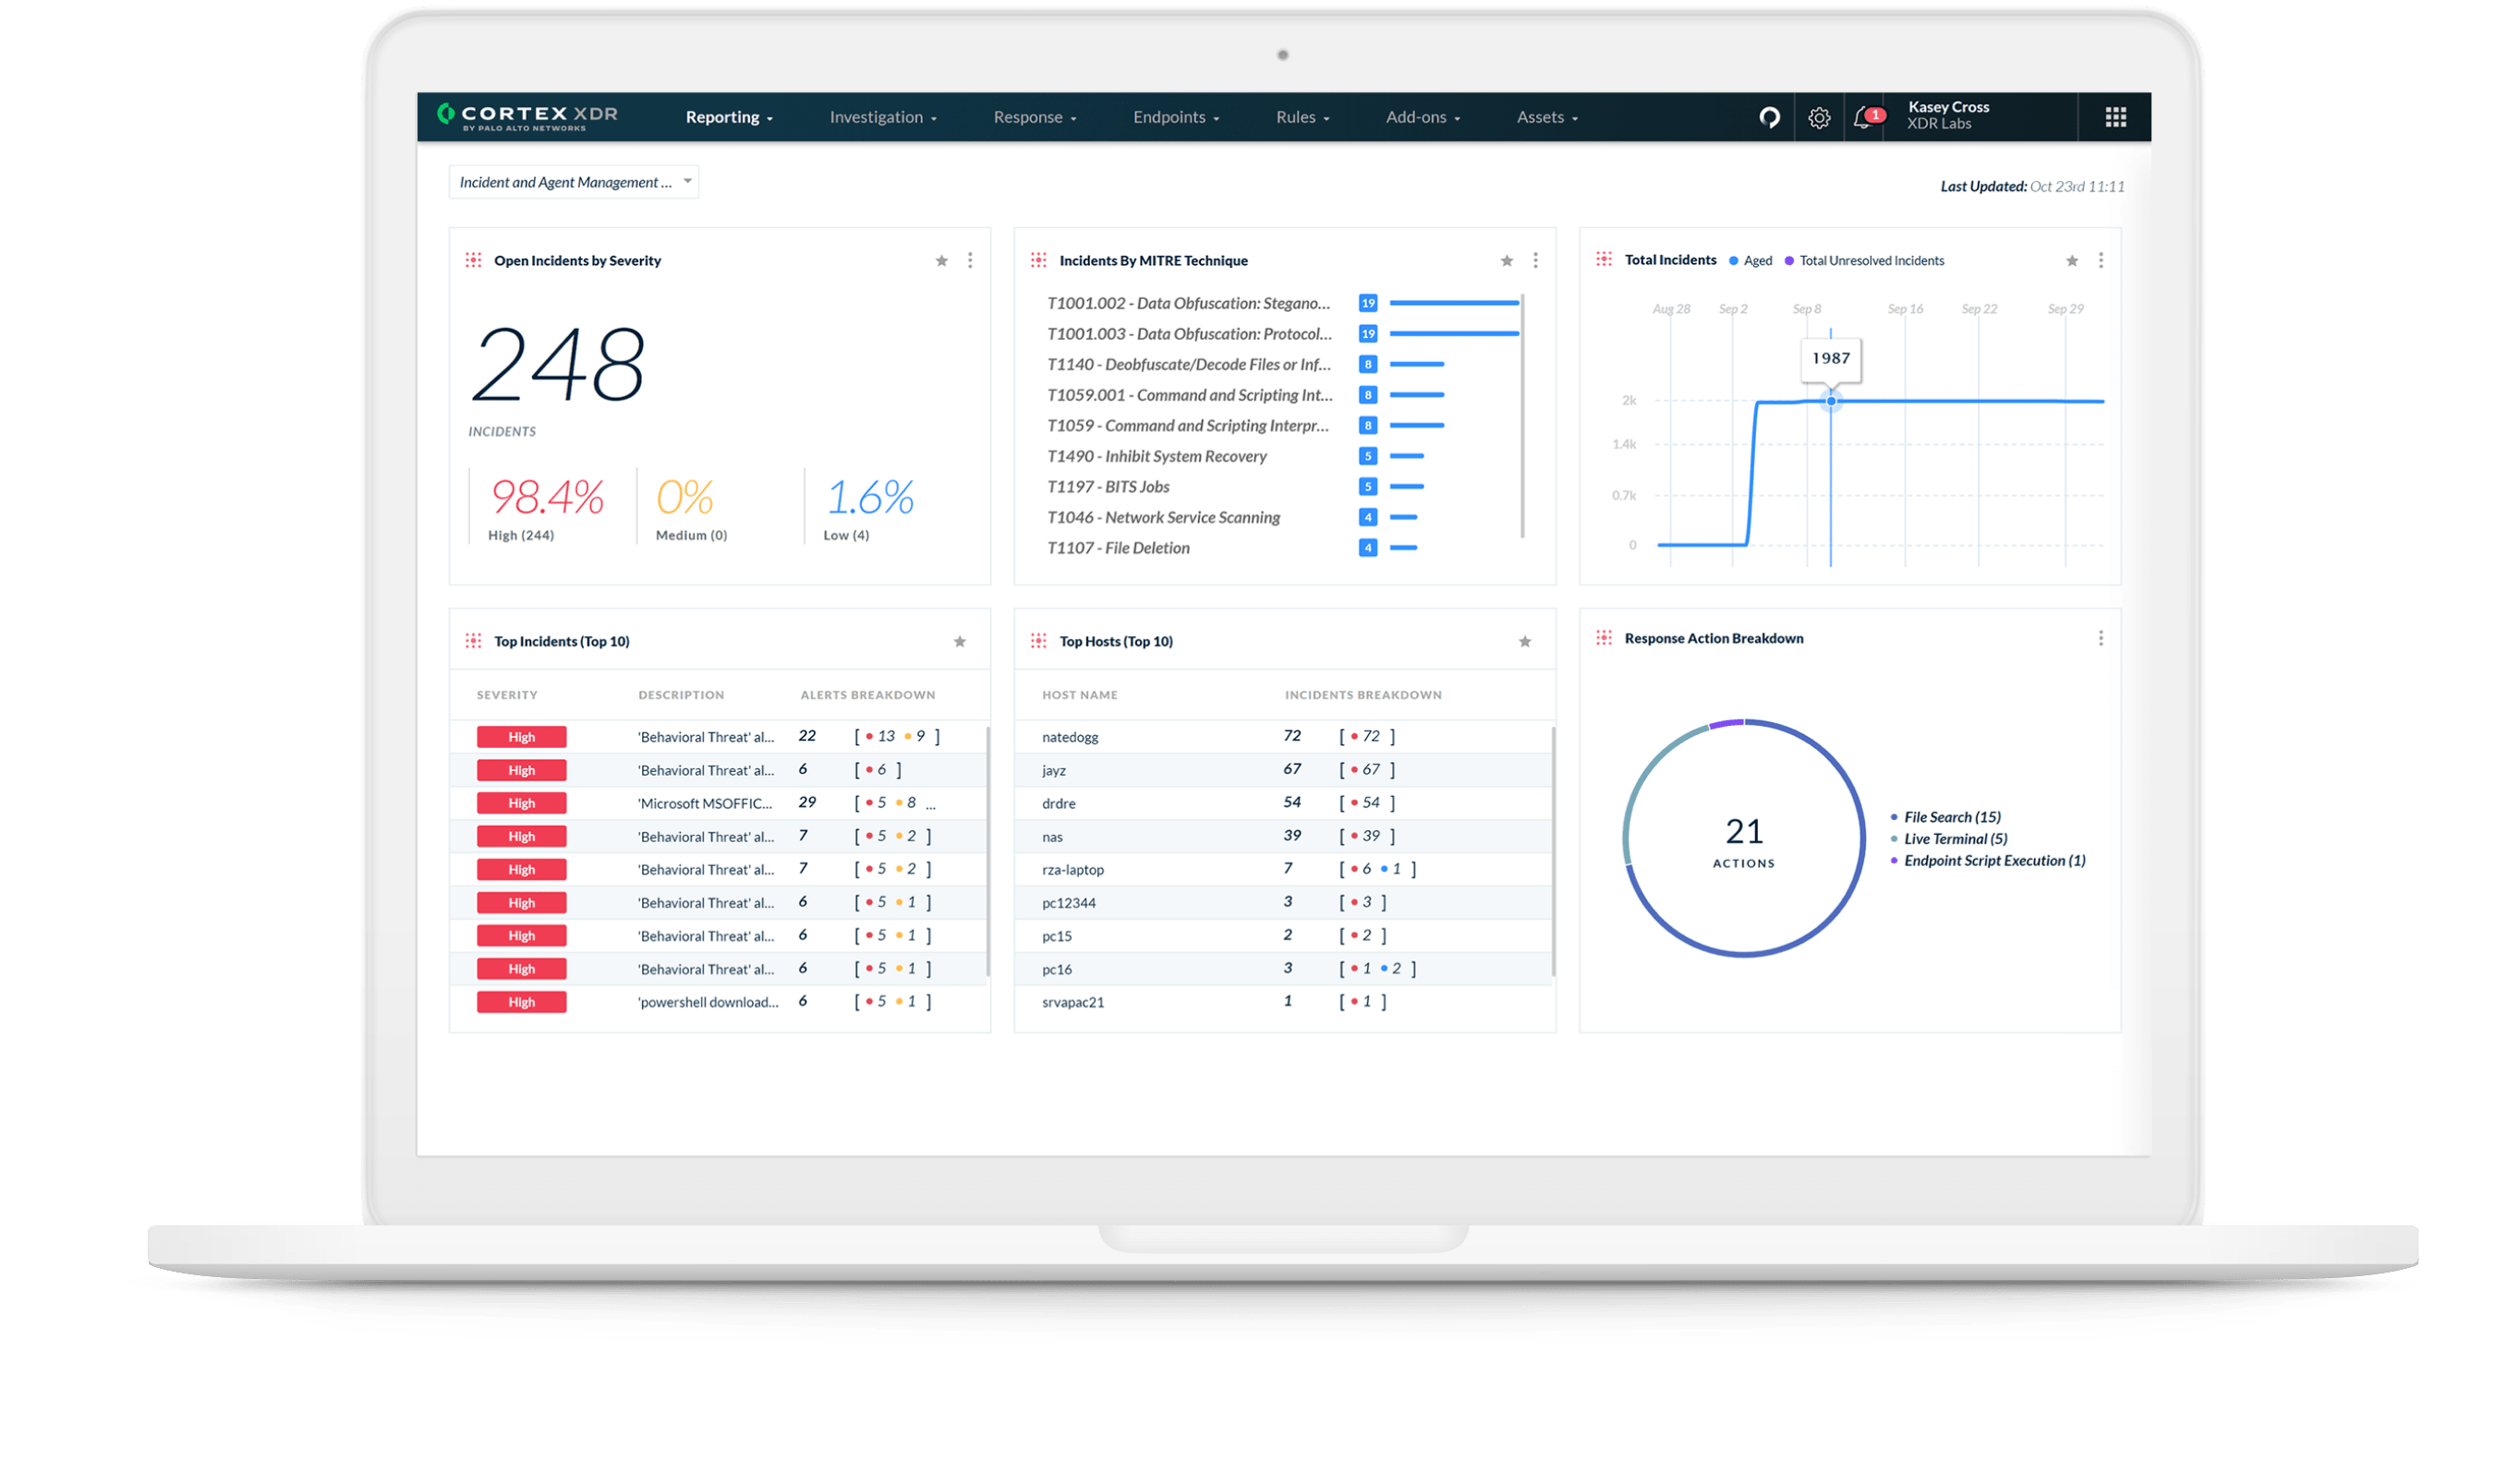Open the settings gear in the top bar

coord(1820,117)
